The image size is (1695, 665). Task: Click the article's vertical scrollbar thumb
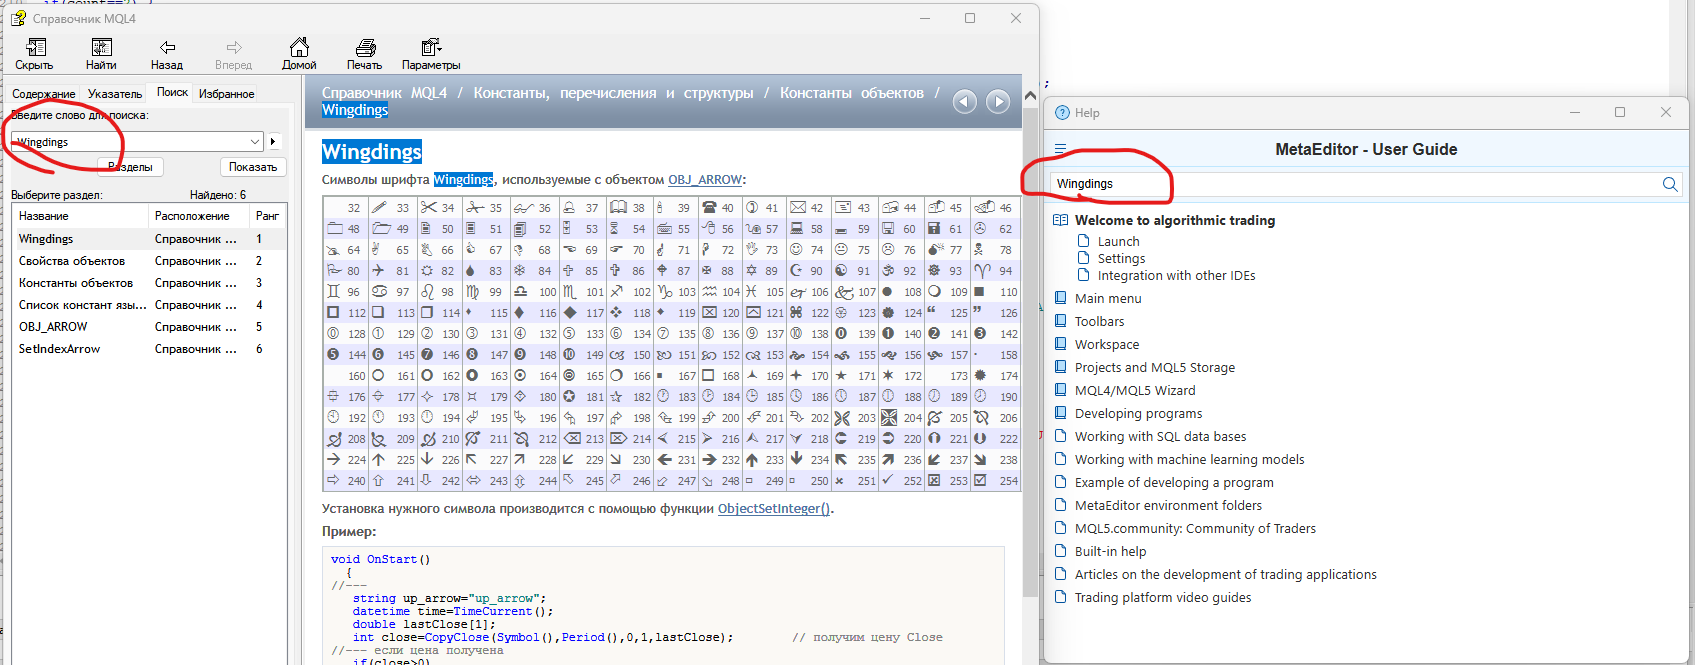1030,352
